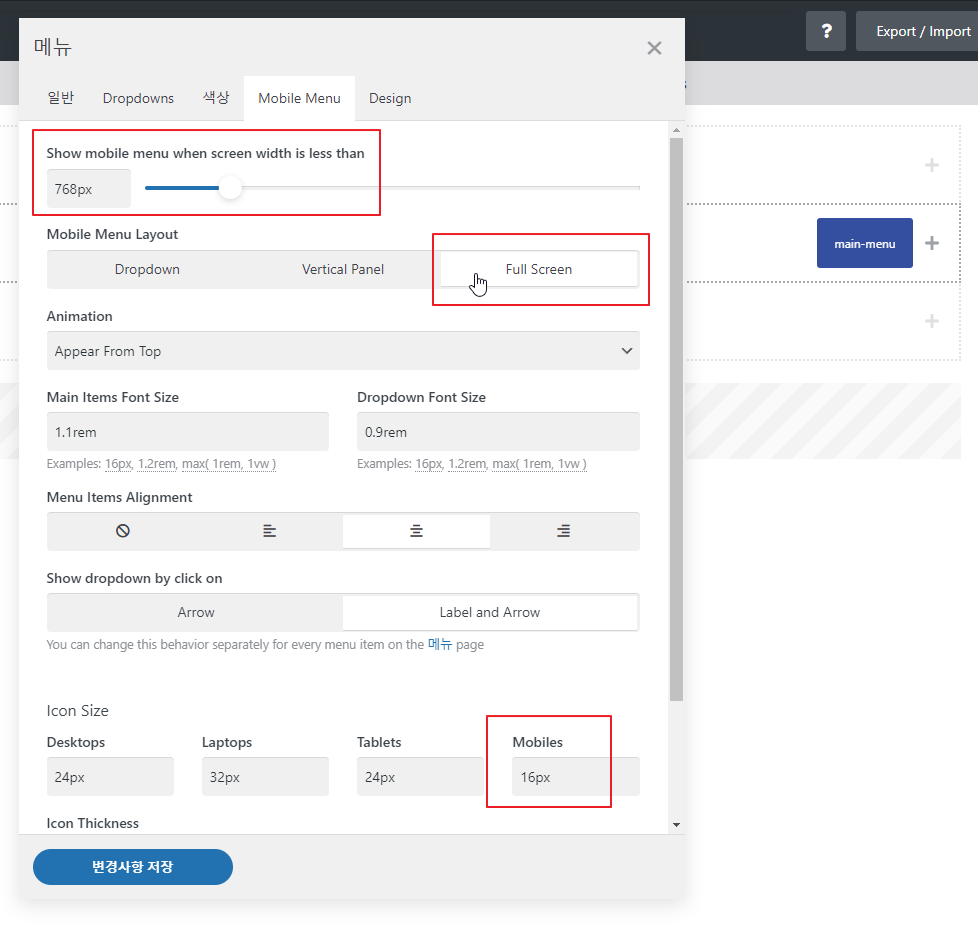Open the help question mark button
Screen dimensions: 978x925
pos(826,31)
